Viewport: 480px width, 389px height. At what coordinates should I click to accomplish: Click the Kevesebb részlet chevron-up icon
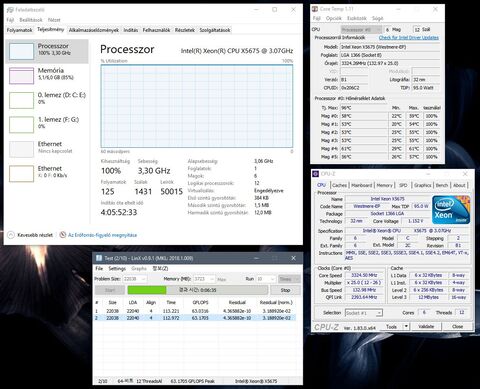point(11,235)
